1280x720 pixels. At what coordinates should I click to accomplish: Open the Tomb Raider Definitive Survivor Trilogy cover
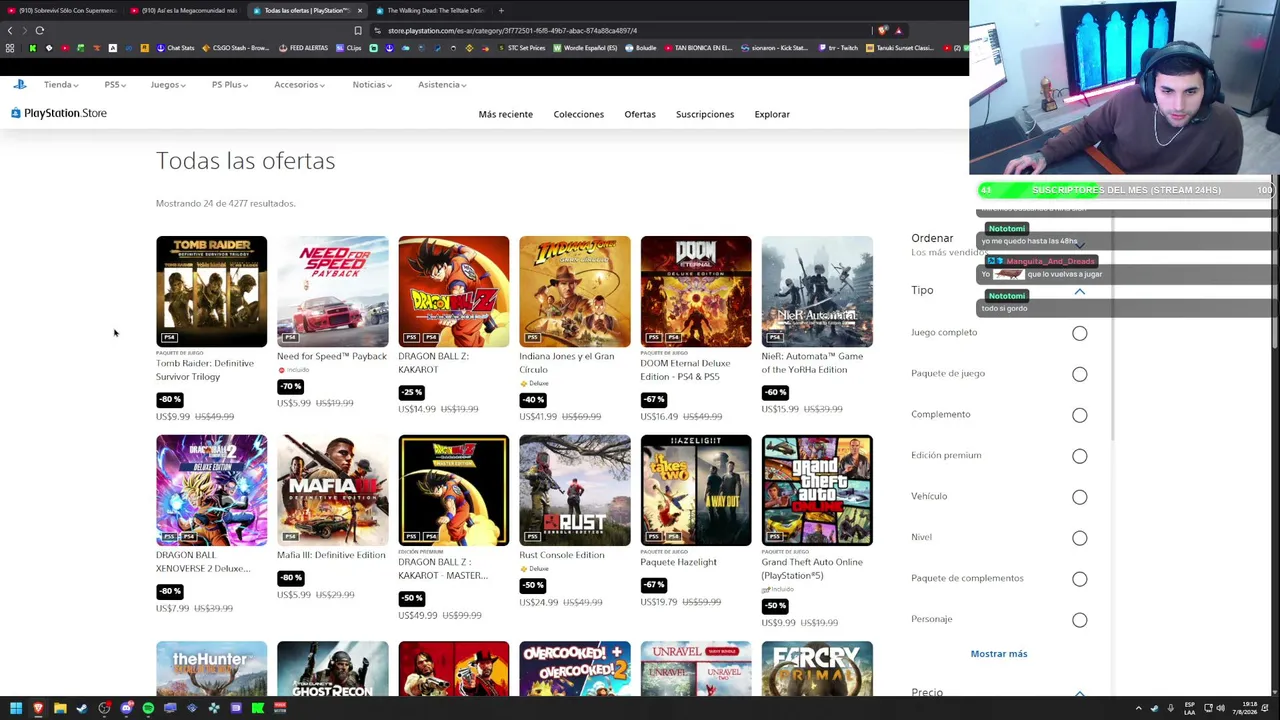(x=211, y=291)
